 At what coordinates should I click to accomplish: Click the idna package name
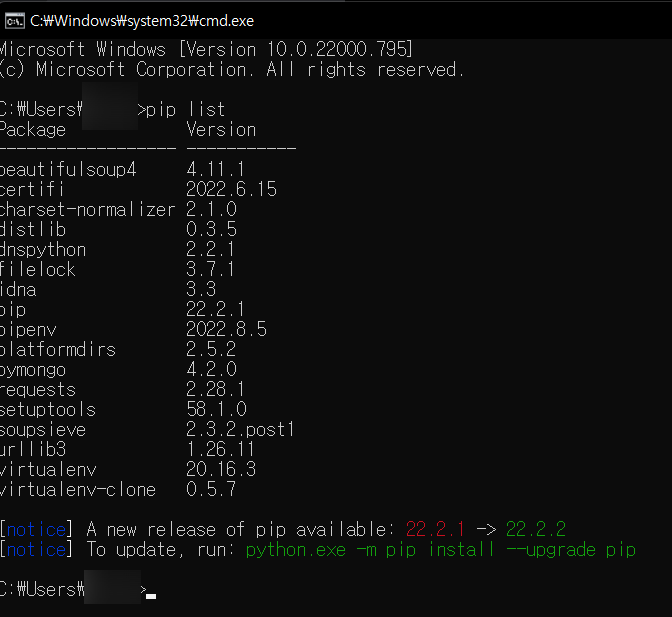(x=18, y=289)
